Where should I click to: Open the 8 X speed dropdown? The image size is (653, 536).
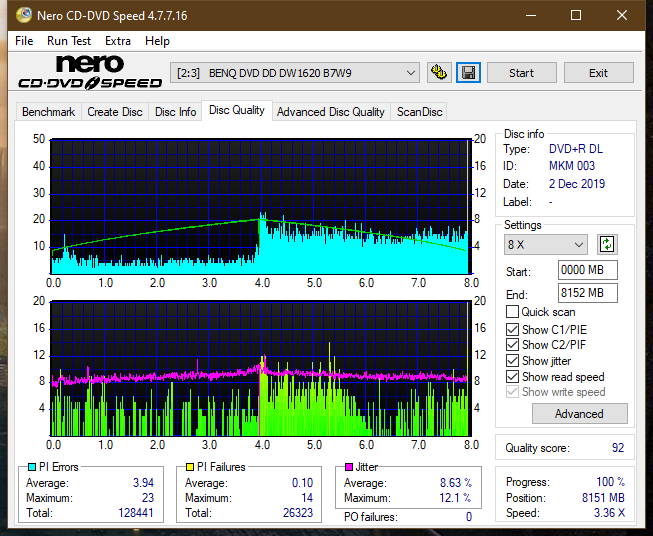pos(546,244)
